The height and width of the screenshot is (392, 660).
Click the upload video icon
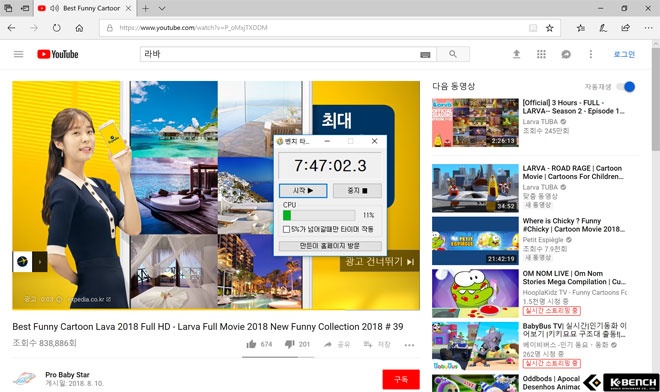tap(516, 54)
